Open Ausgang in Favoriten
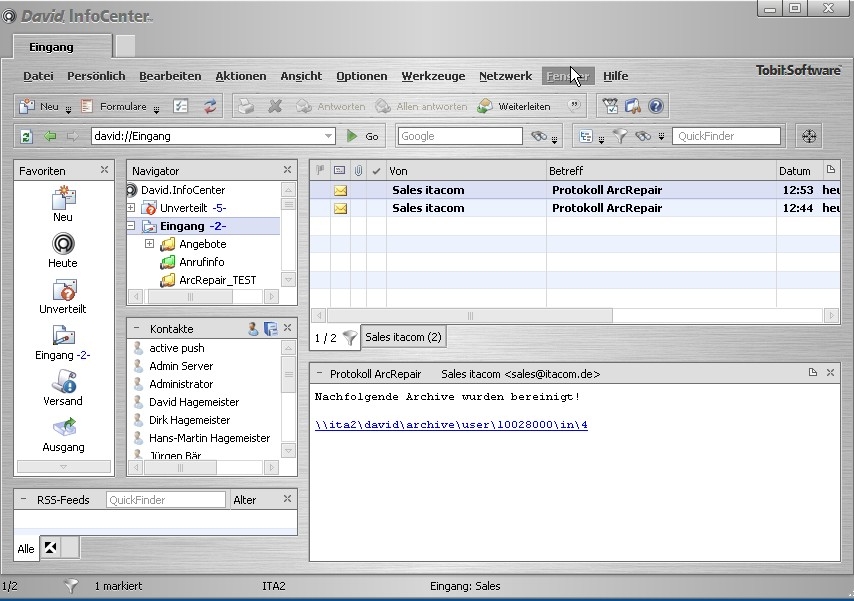854x601 pixels. tap(63, 435)
